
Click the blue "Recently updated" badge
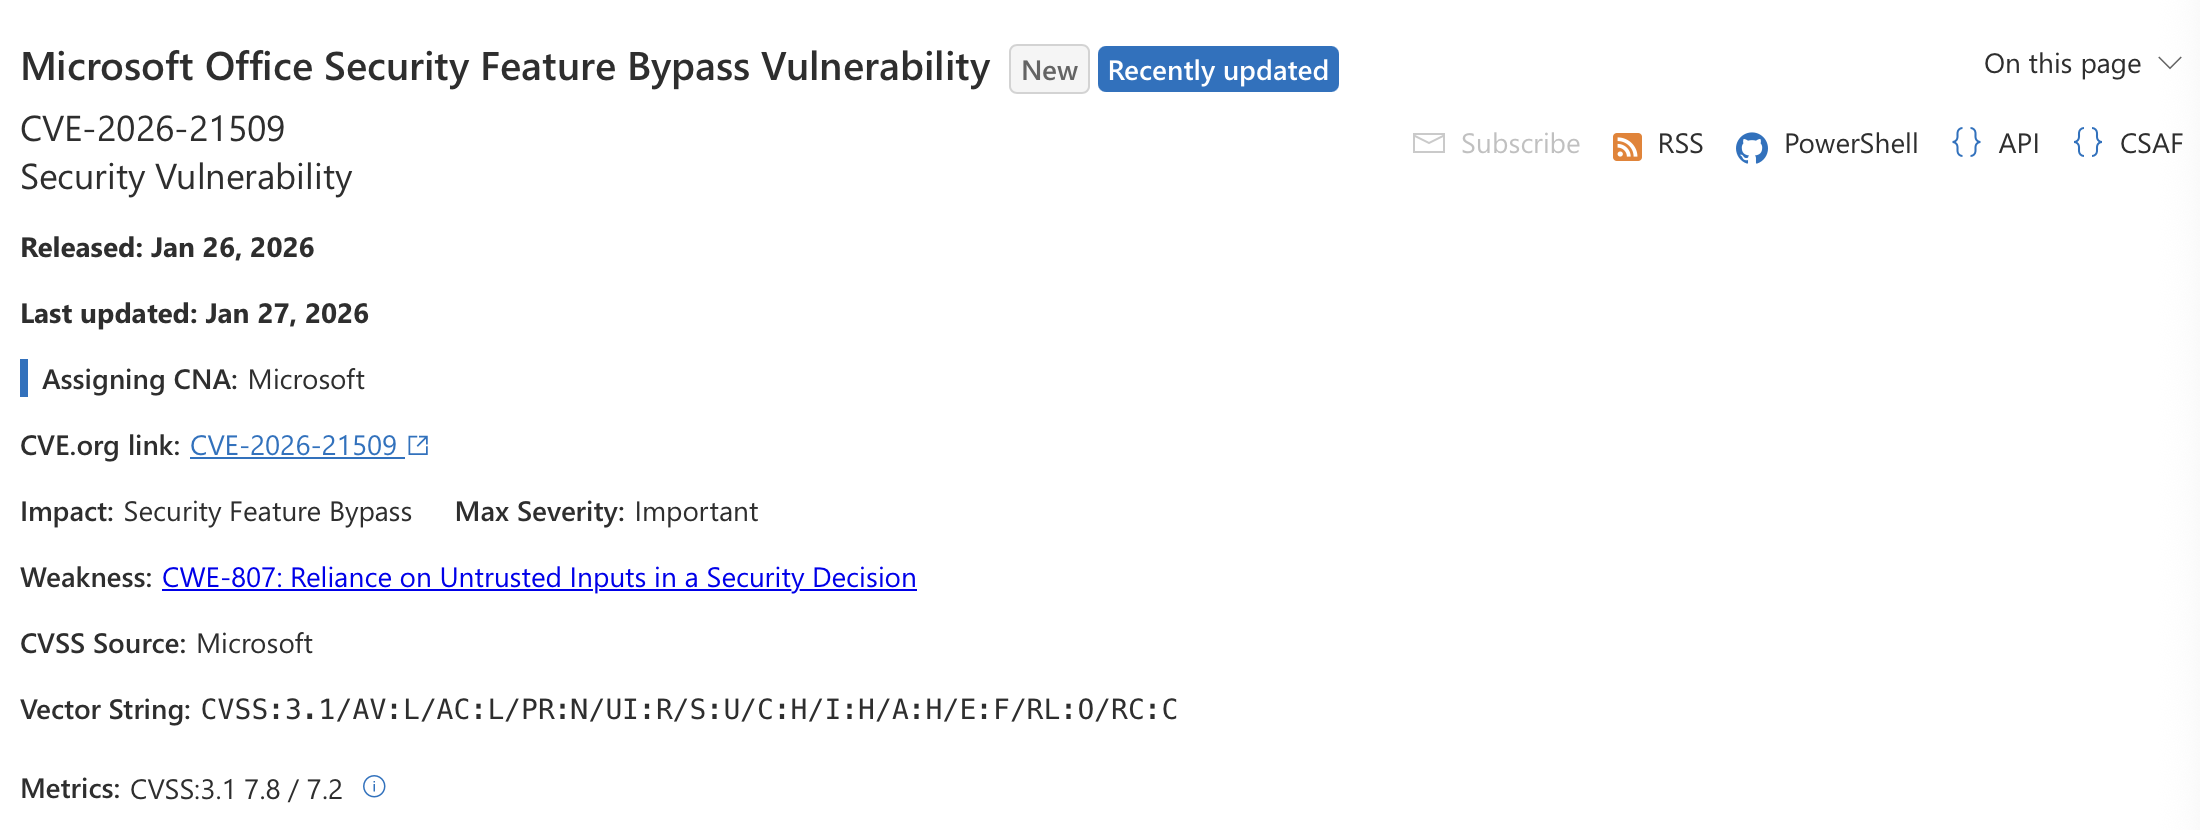click(x=1218, y=70)
